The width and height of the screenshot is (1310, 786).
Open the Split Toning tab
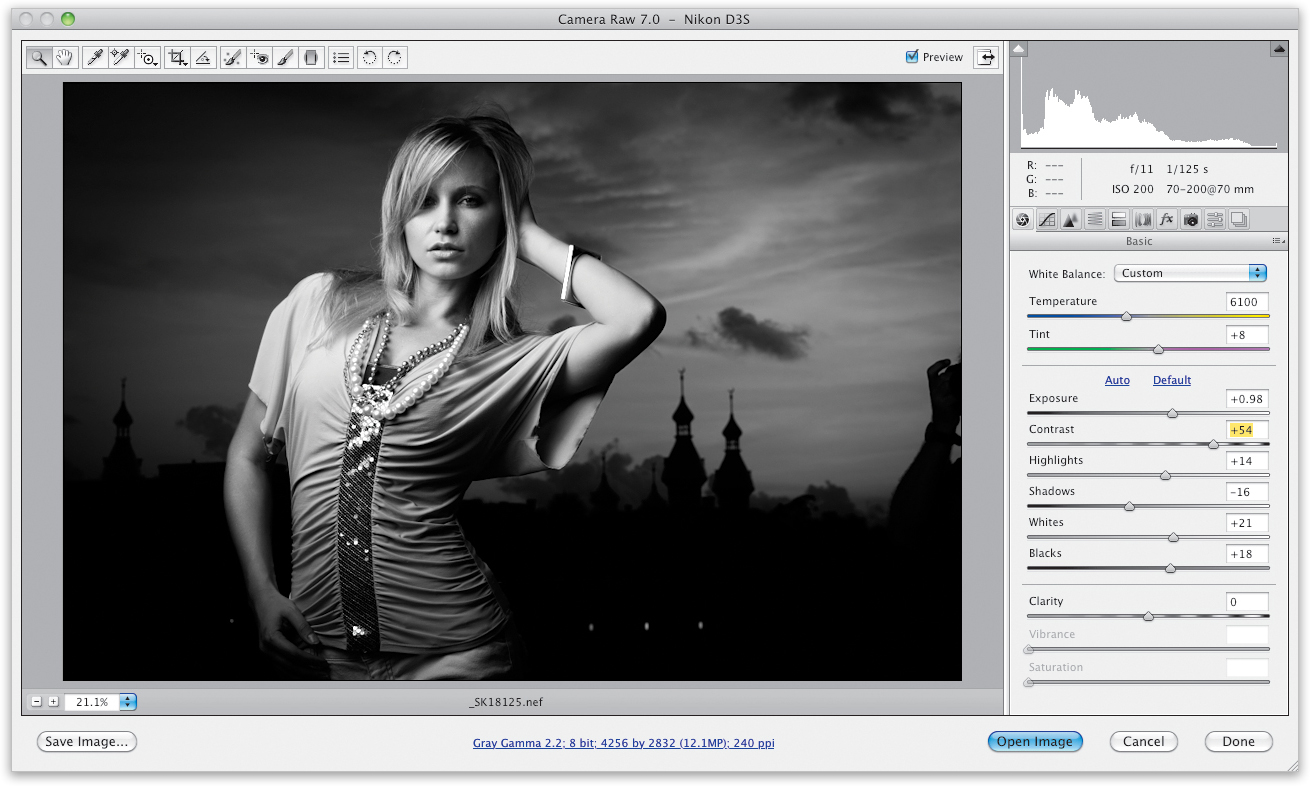(1119, 220)
